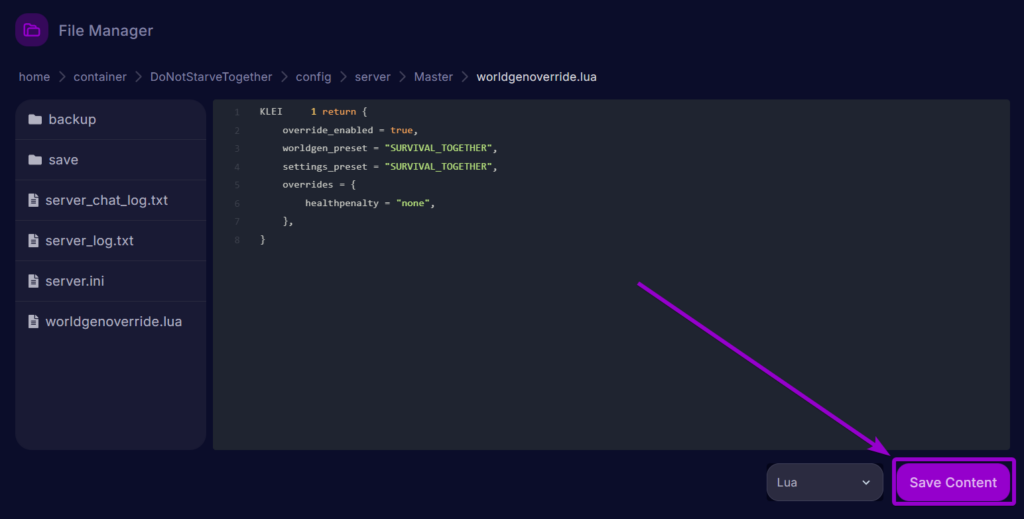
Task: Click the folder icon beside save
Action: [x=35, y=160]
